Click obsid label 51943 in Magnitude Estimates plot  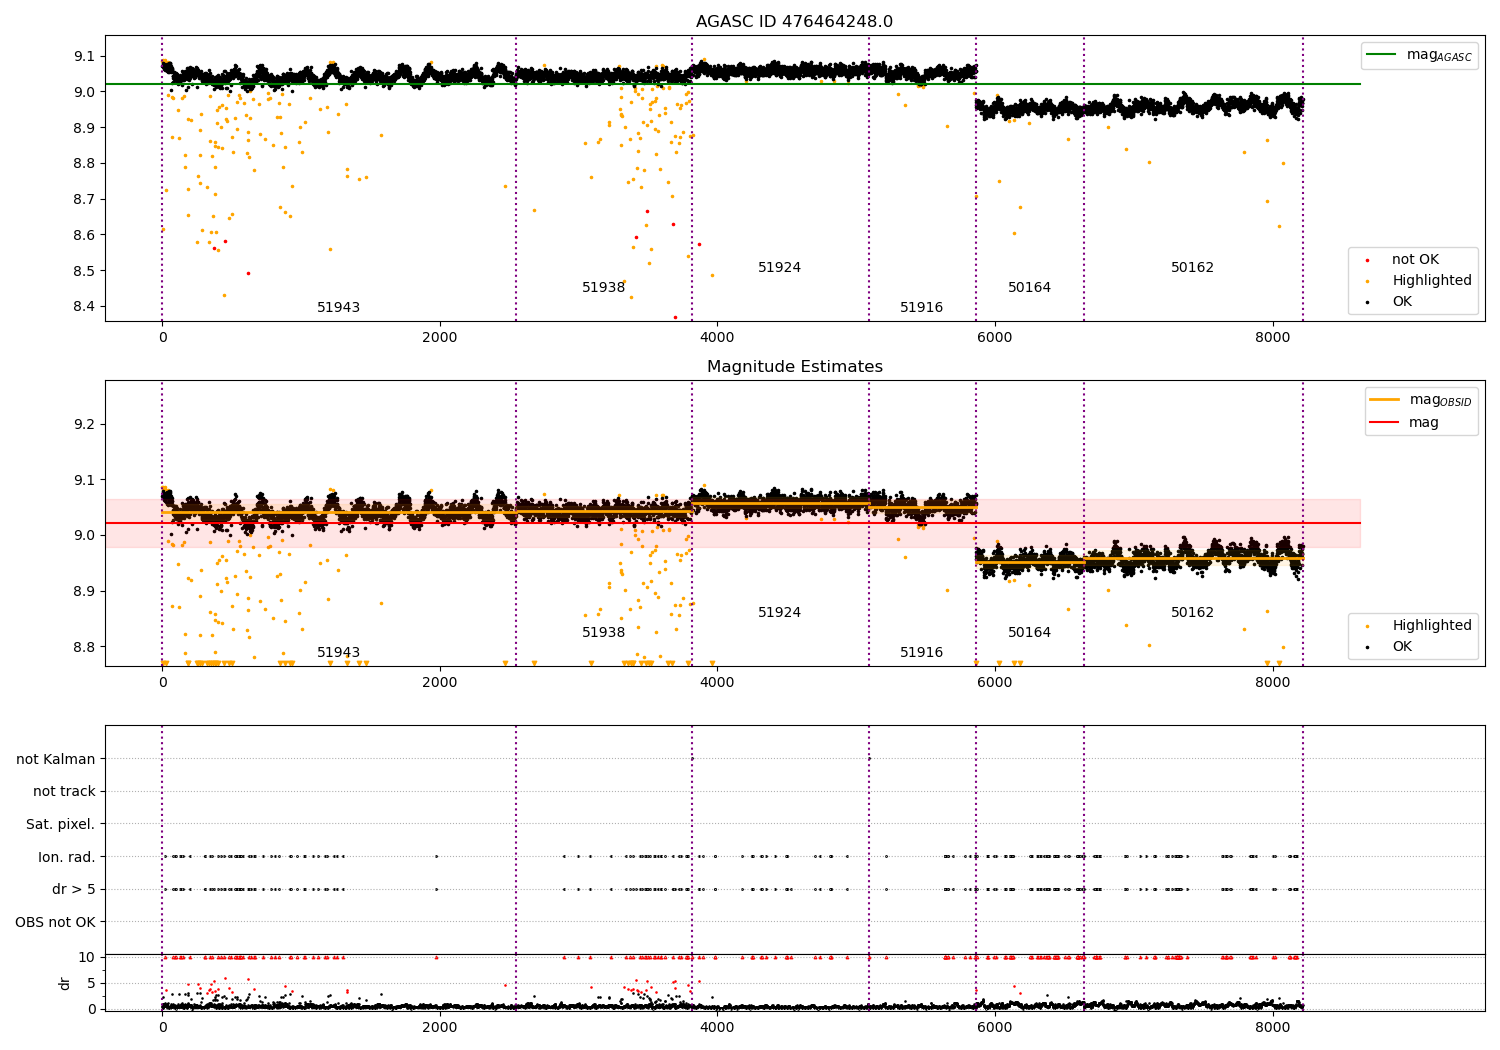point(338,653)
